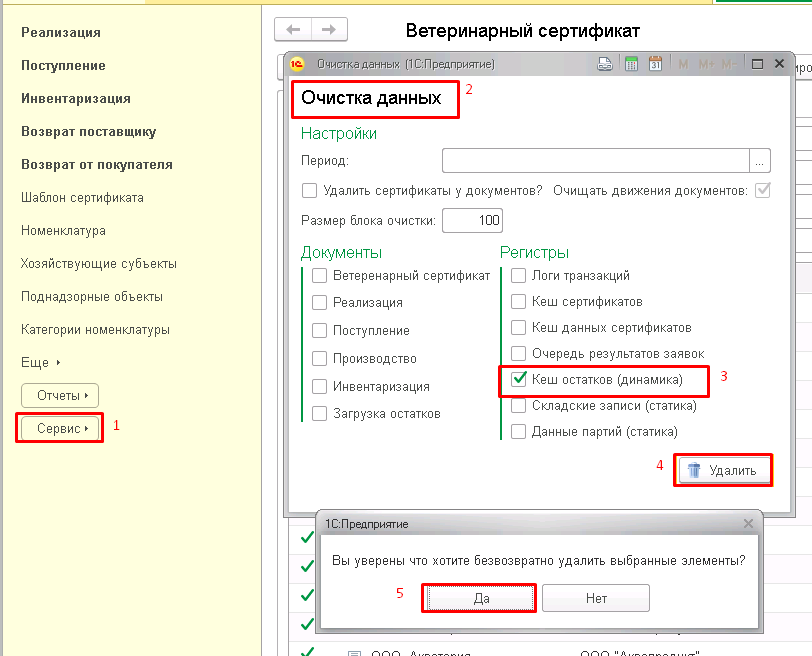Click the 1C logo icon in dialog
The height and width of the screenshot is (656, 812).
[x=297, y=64]
